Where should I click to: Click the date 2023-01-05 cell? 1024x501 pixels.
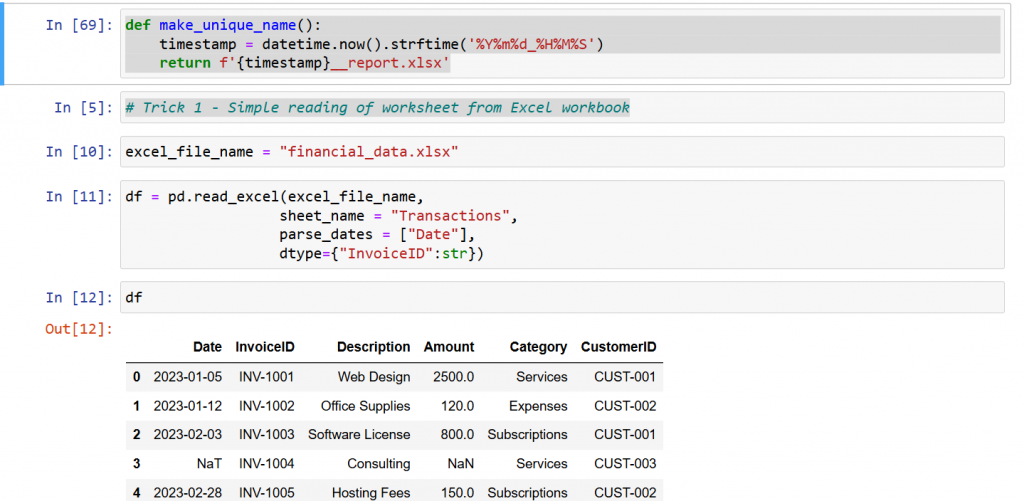click(188, 377)
